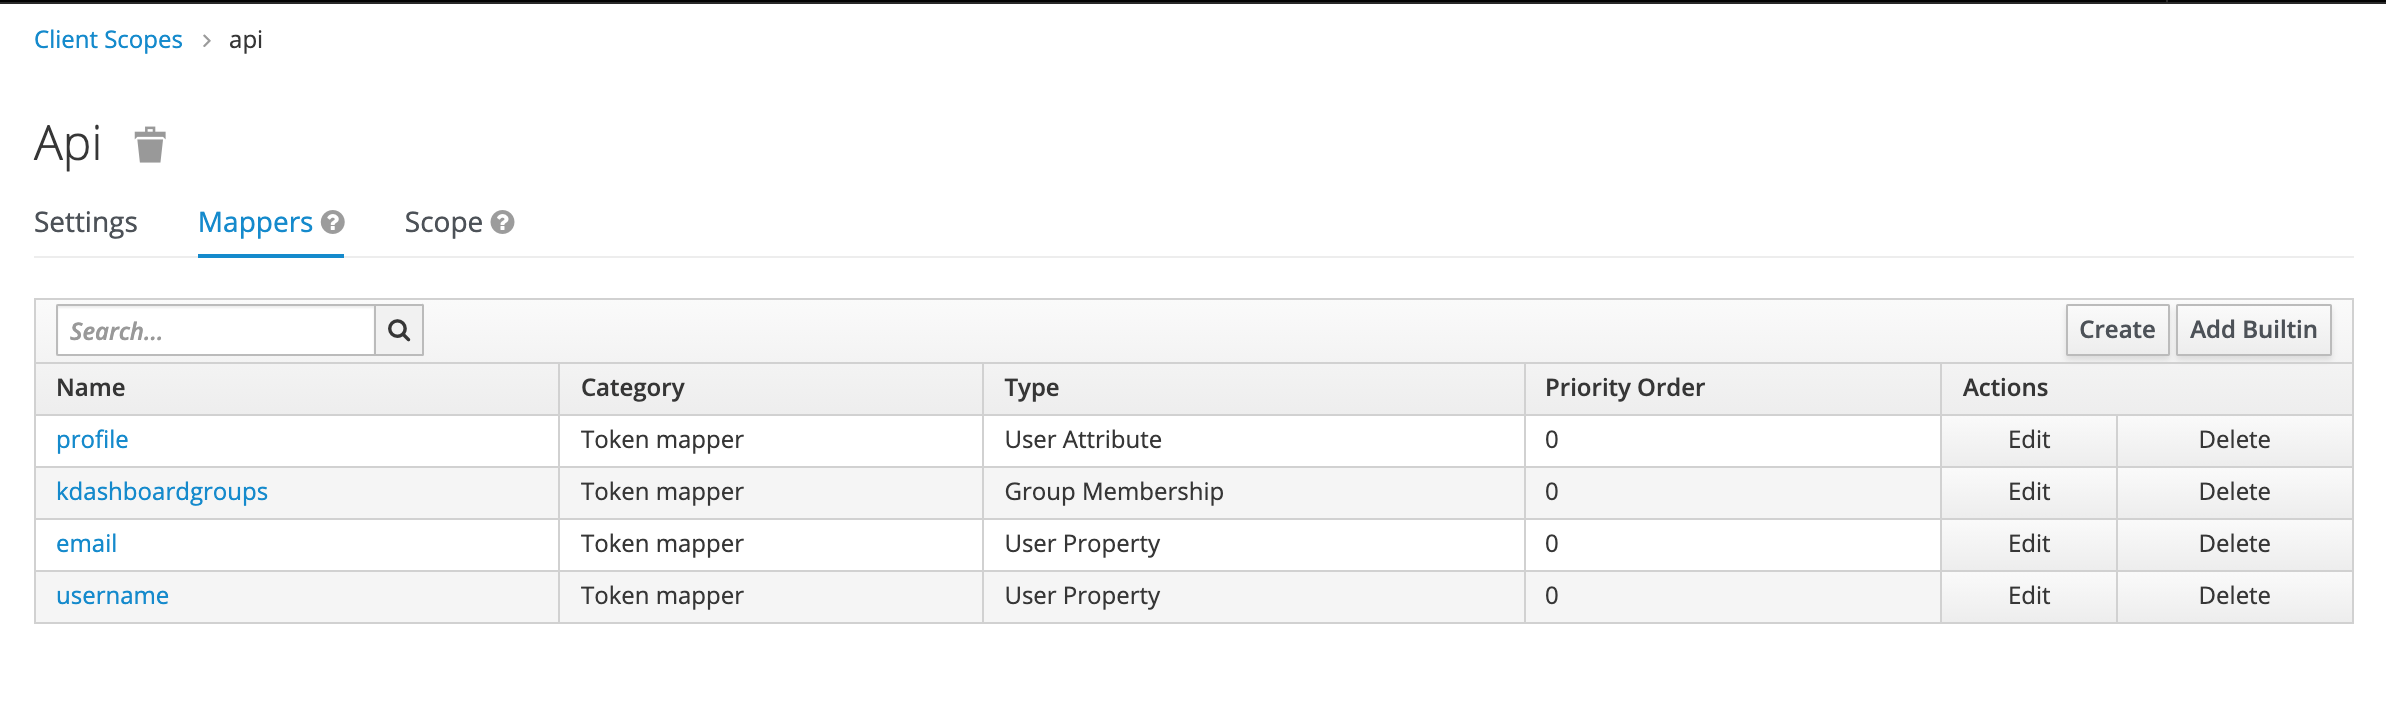This screenshot has height=712, width=2386.
Task: Navigate back via Client Scopes breadcrumb
Action: tap(108, 39)
